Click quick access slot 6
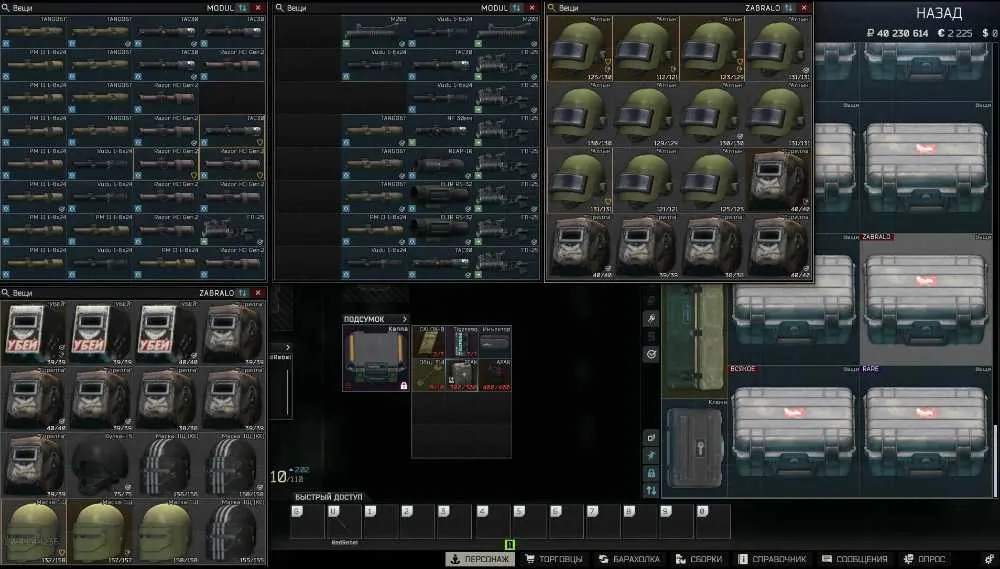This screenshot has height=569, width=1000. pos(566,522)
